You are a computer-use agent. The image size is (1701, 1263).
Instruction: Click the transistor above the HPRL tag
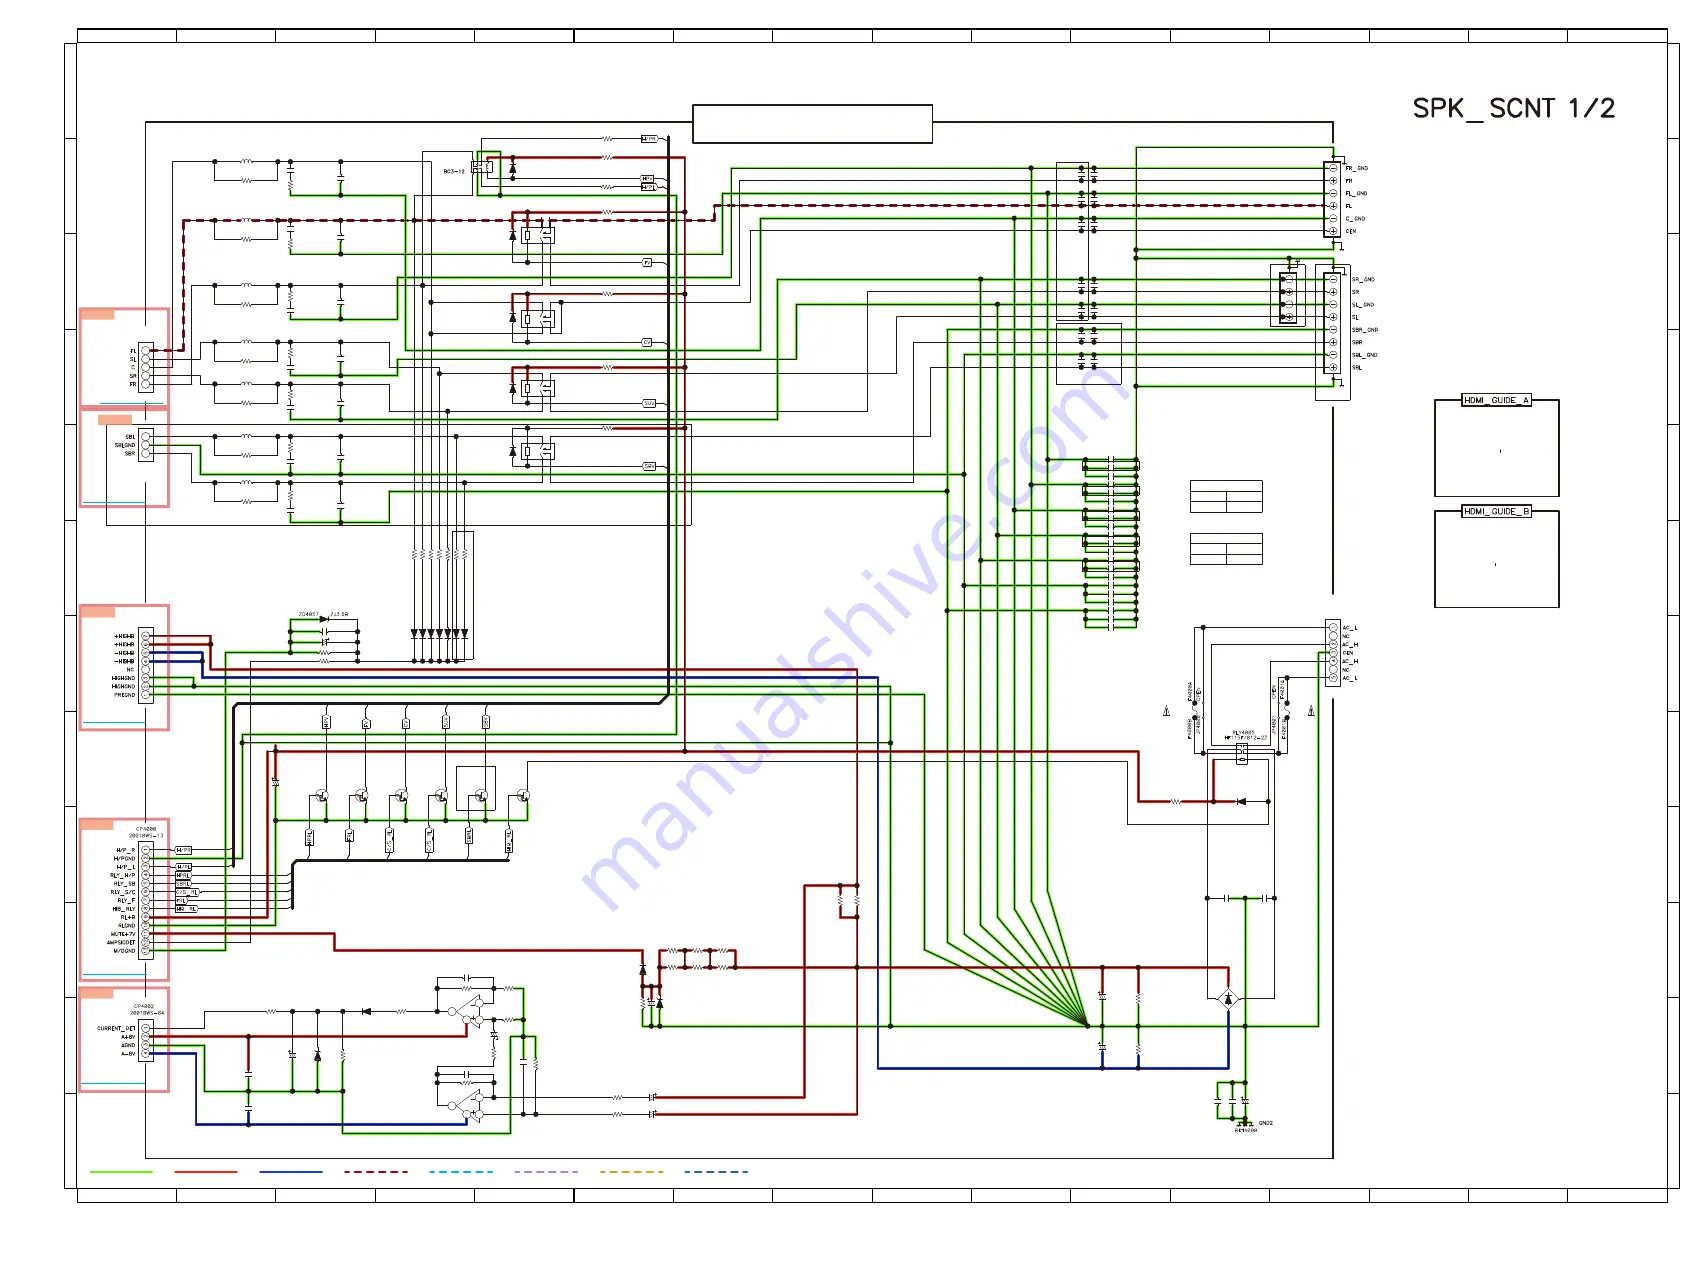point(322,796)
